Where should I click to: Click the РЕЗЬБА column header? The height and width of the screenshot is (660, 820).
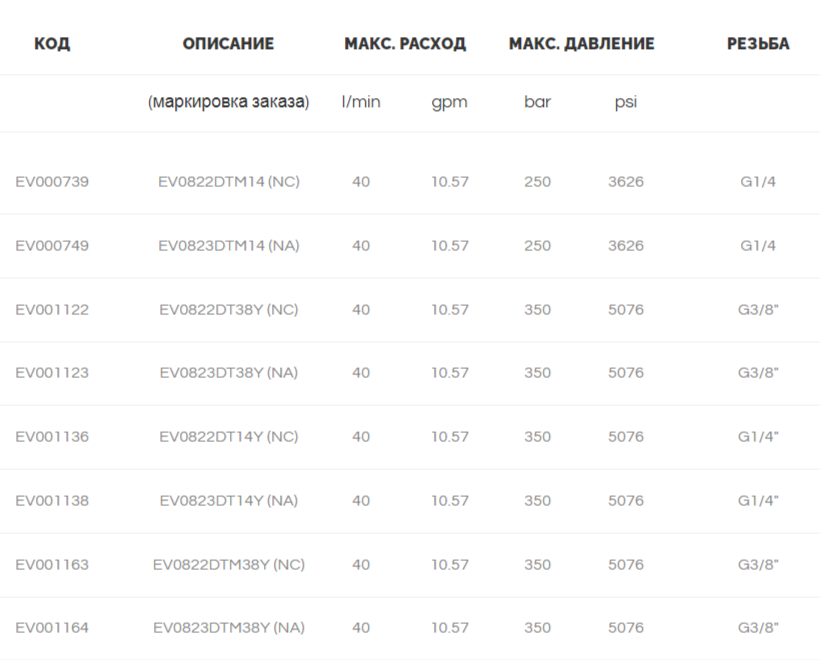click(758, 43)
